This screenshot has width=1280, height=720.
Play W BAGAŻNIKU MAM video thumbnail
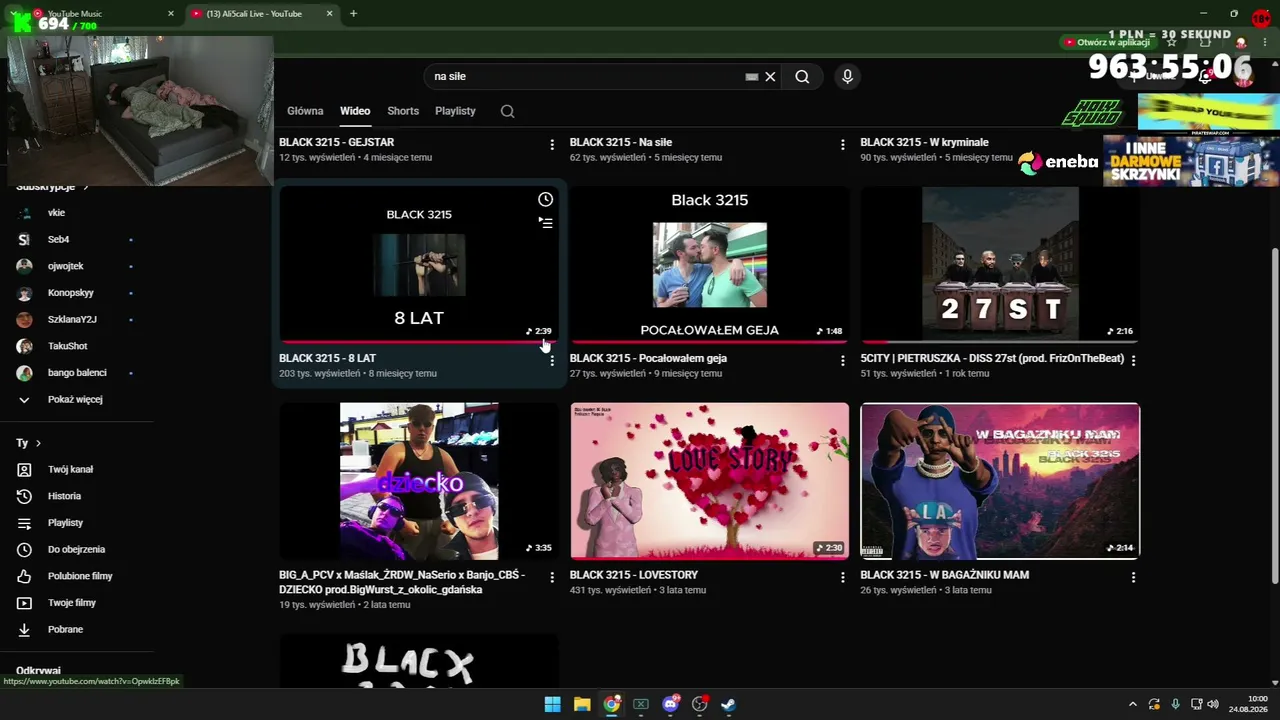(x=1000, y=481)
